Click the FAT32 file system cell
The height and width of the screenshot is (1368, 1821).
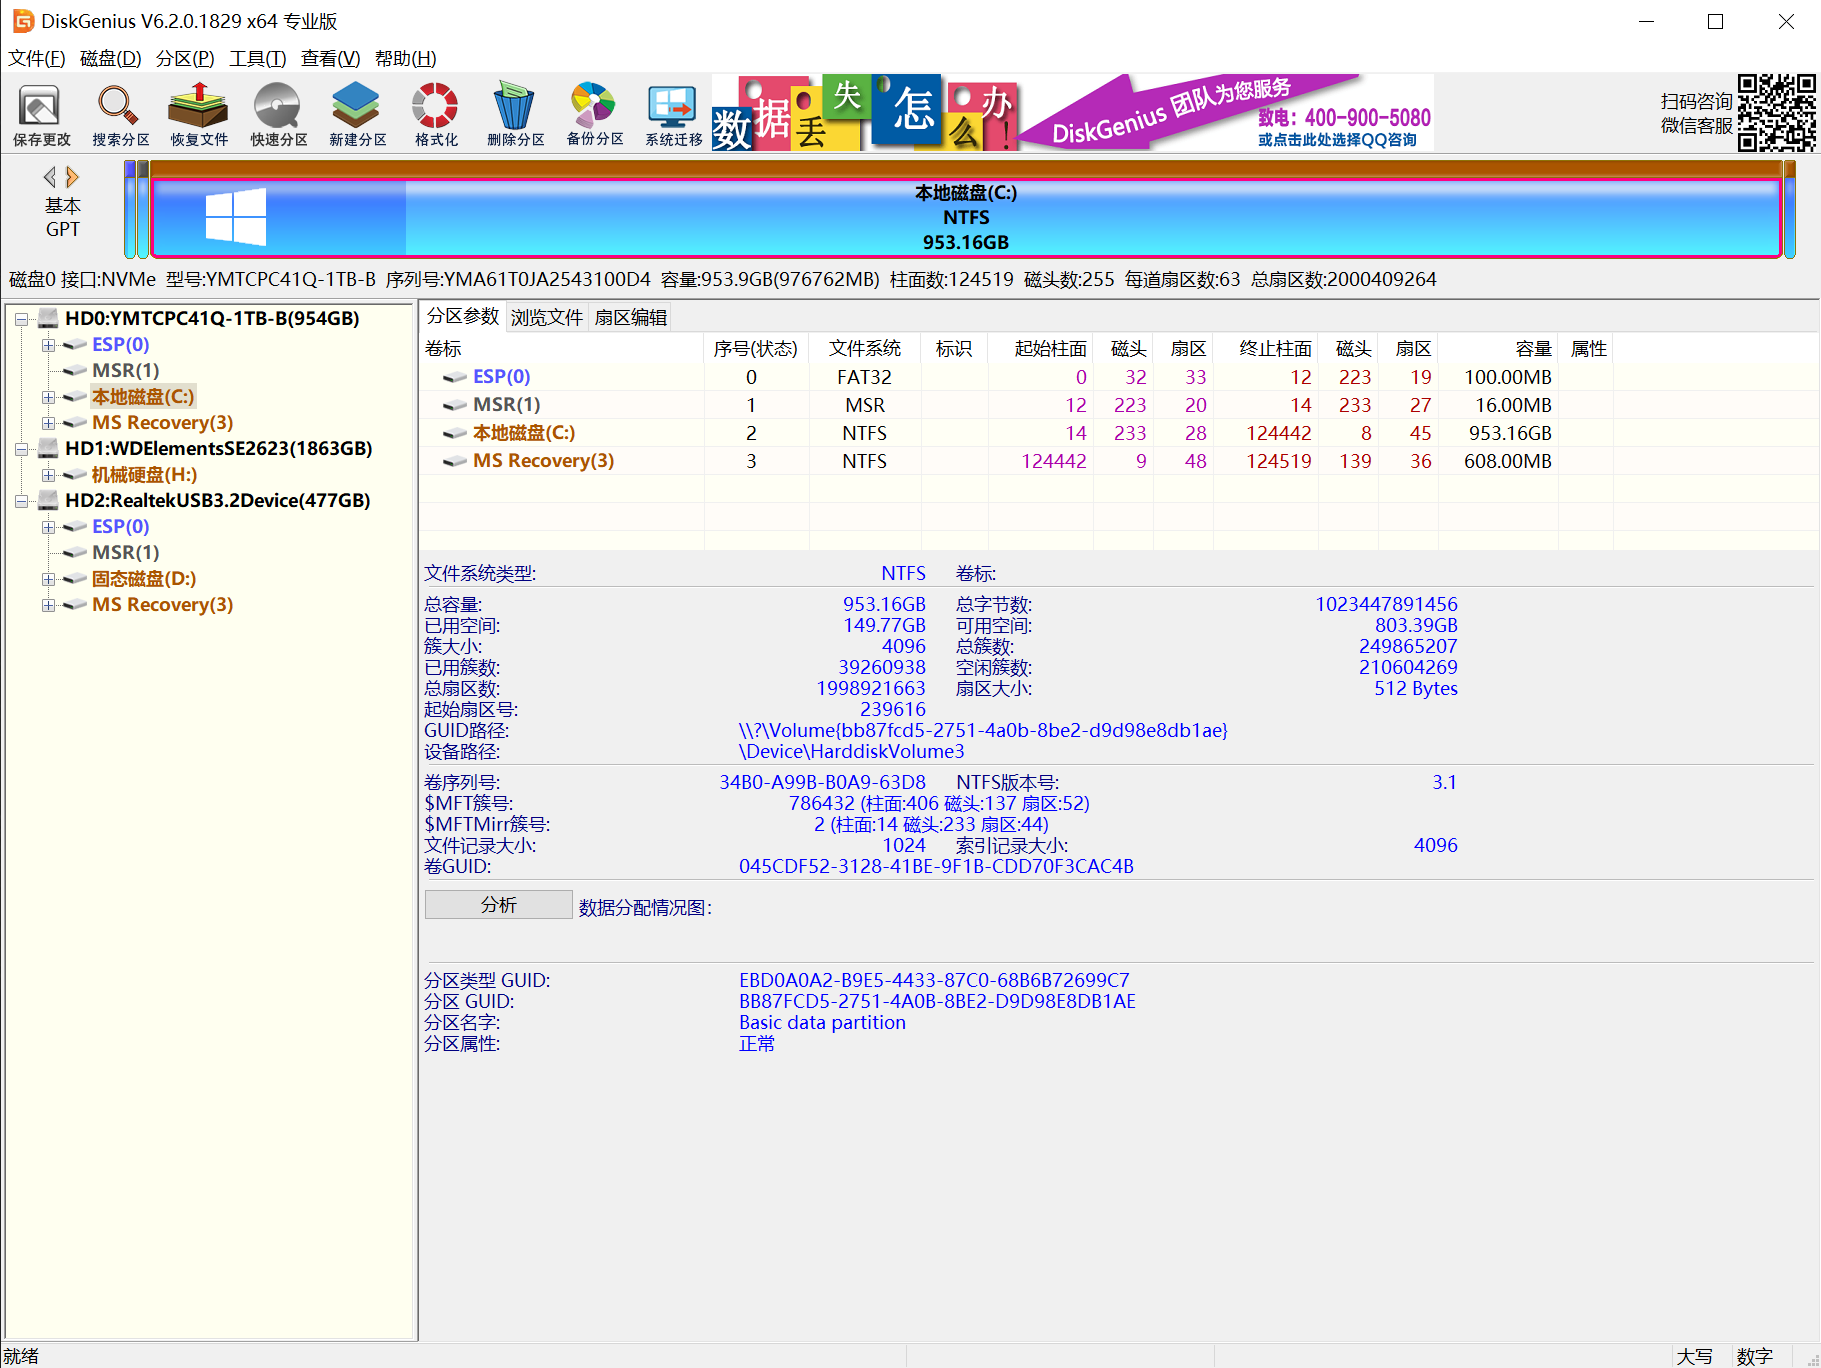coord(865,377)
